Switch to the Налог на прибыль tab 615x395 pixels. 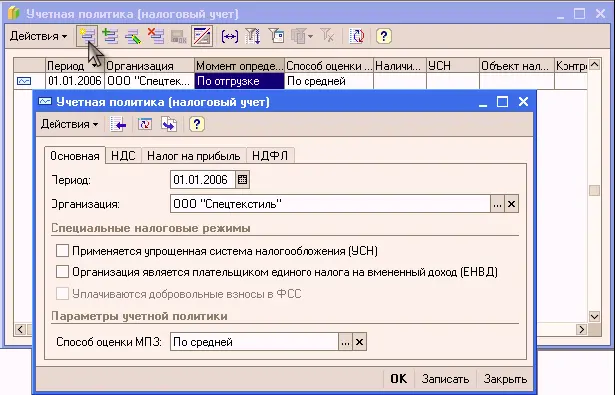pyautogui.click(x=193, y=156)
